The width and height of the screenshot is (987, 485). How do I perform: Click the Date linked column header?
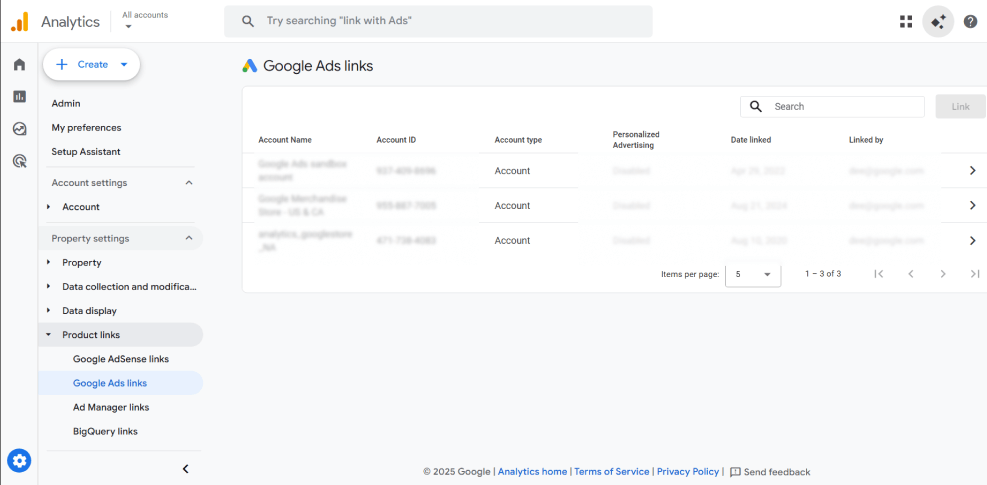751,140
